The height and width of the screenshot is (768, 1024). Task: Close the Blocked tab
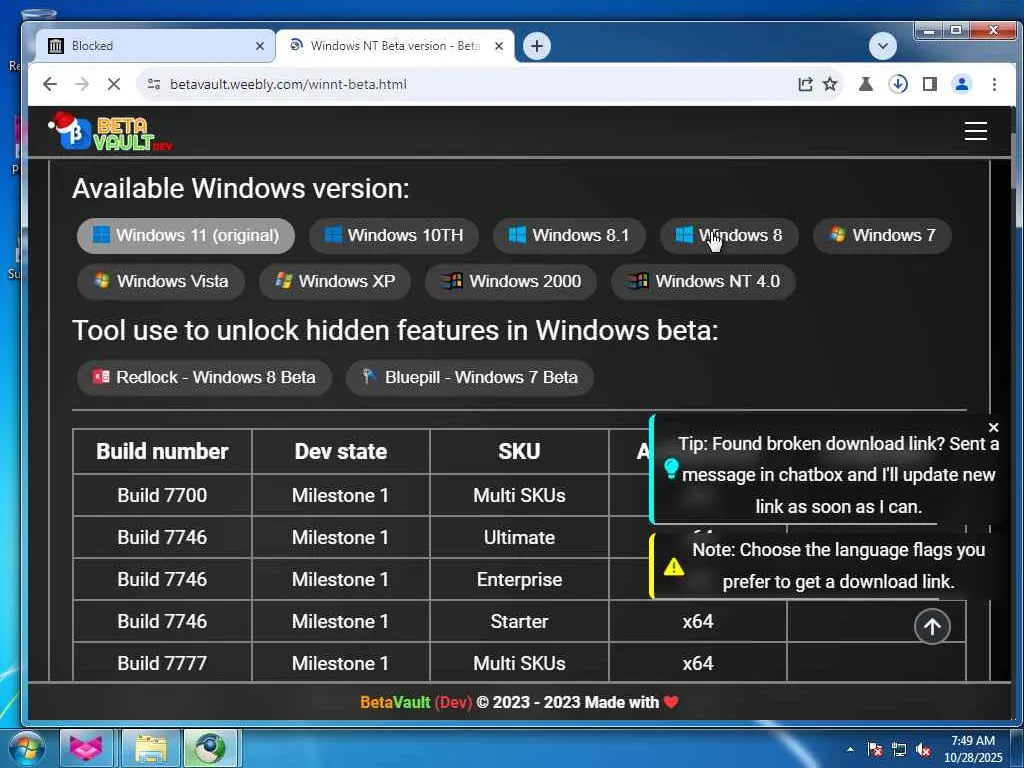[260, 46]
